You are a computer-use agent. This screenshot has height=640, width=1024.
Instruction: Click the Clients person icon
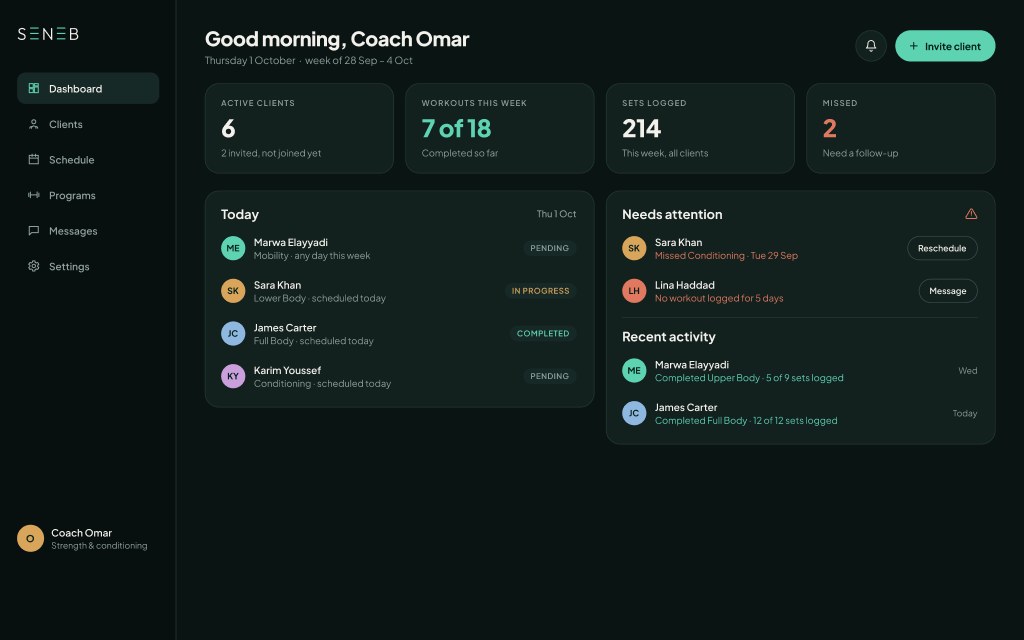pos(34,124)
